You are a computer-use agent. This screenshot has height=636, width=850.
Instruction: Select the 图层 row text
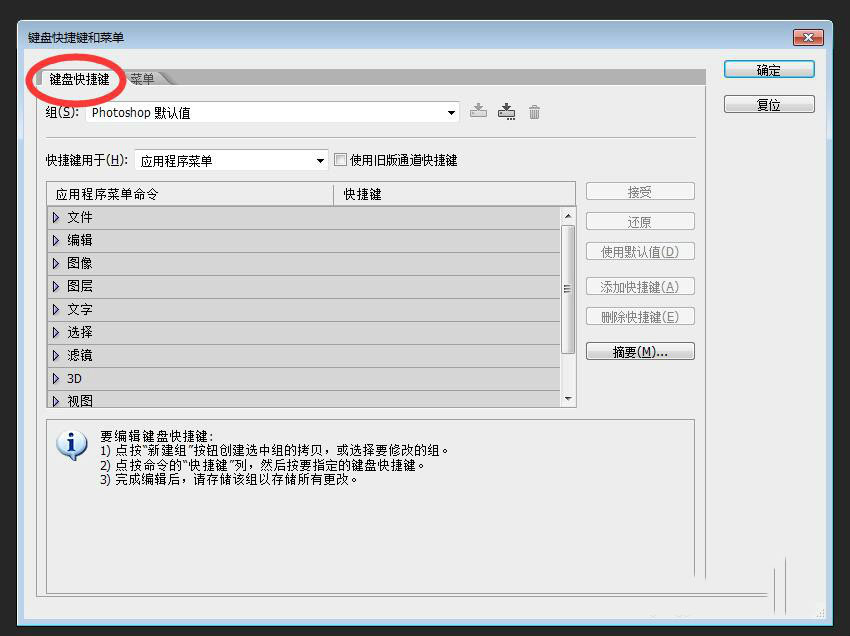80,286
